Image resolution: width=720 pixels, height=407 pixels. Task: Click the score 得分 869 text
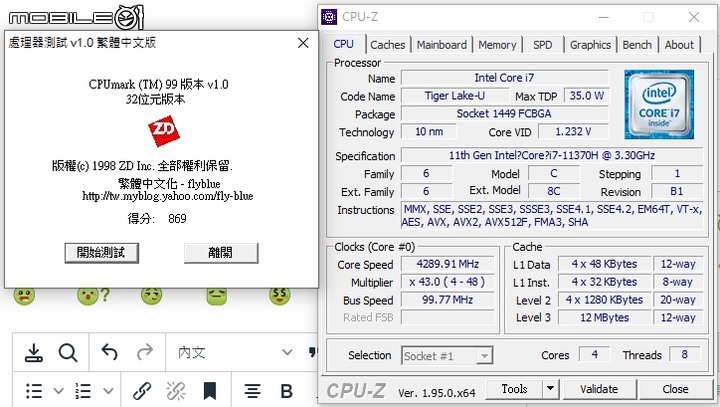click(157, 218)
